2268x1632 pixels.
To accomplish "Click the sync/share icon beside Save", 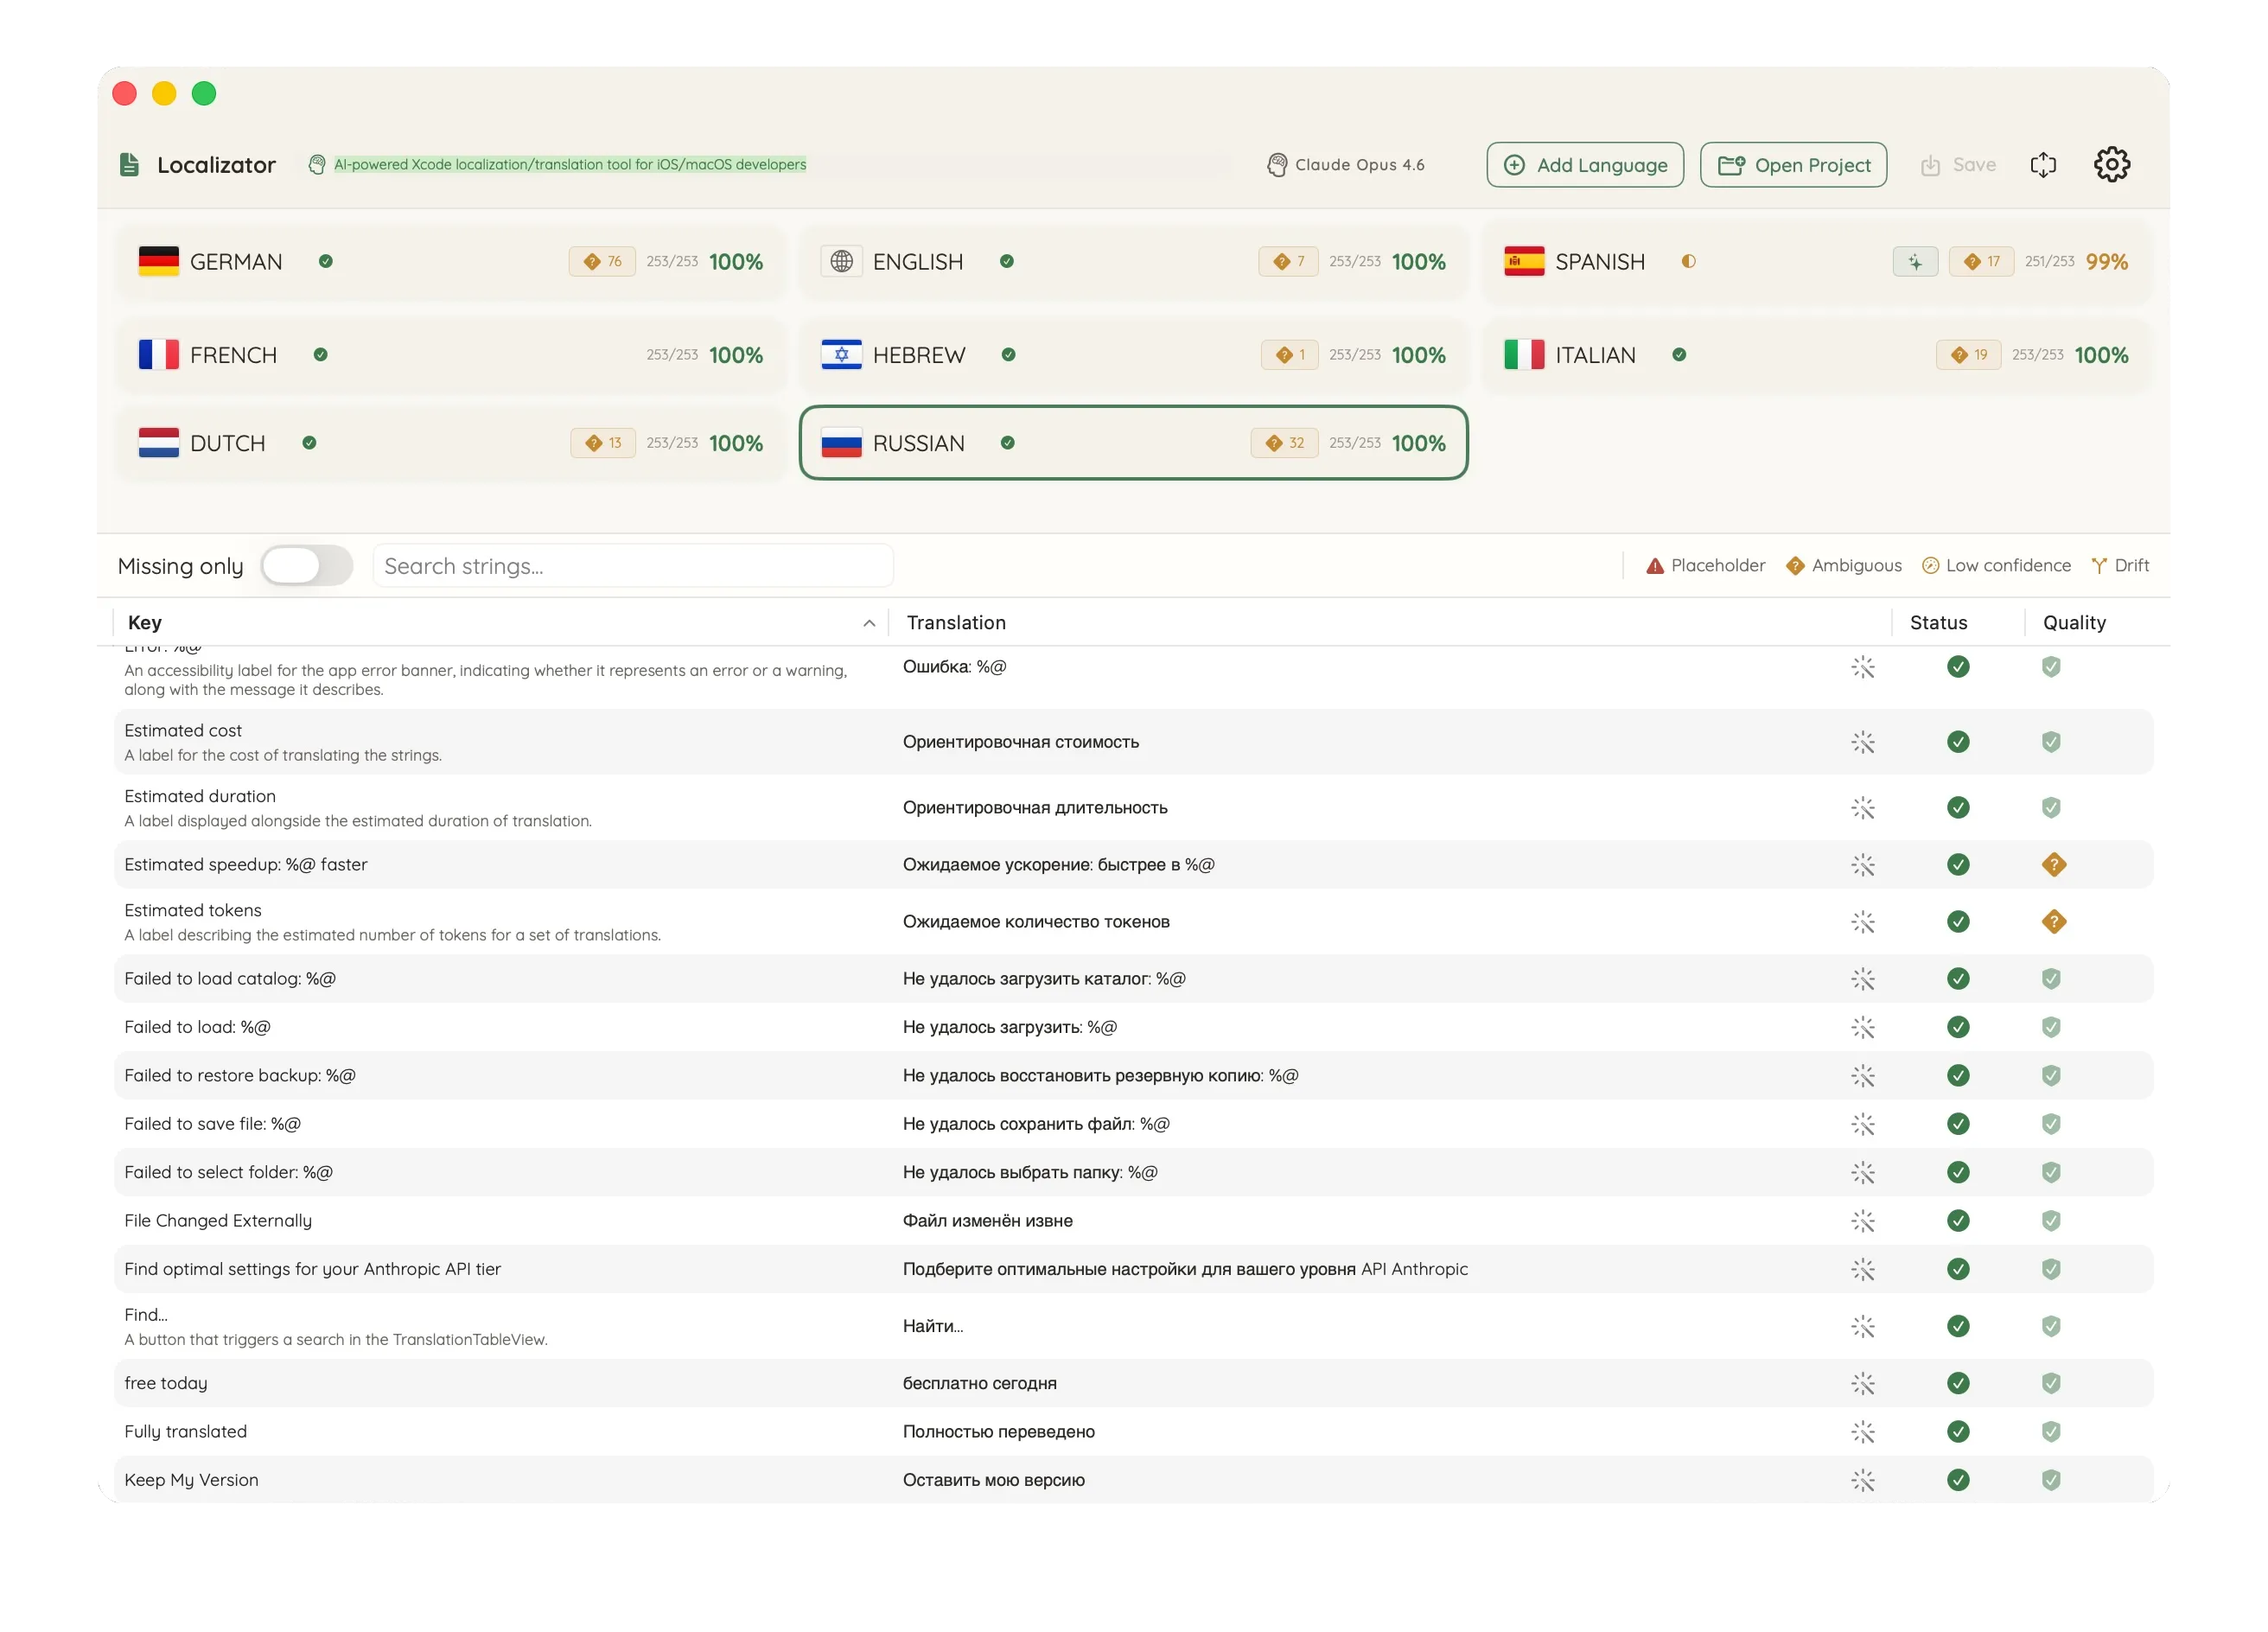I will click(x=2044, y=164).
